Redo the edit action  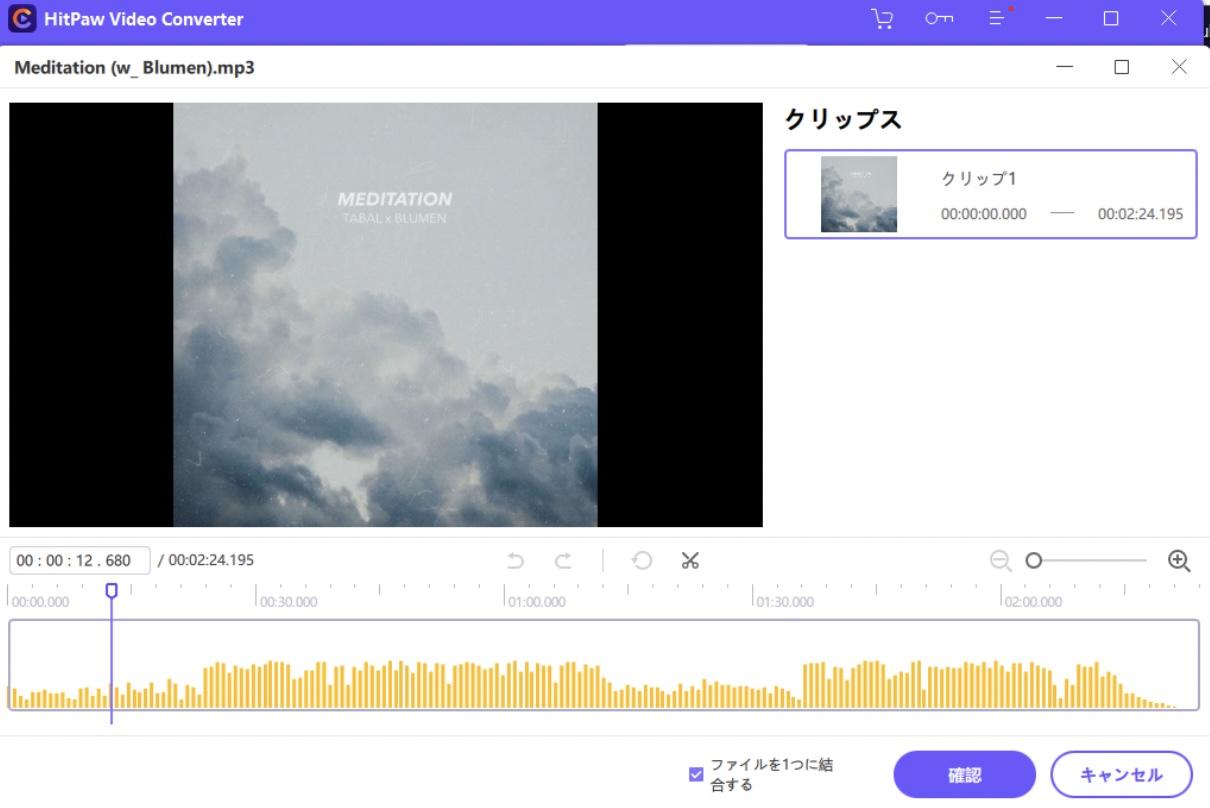click(563, 561)
